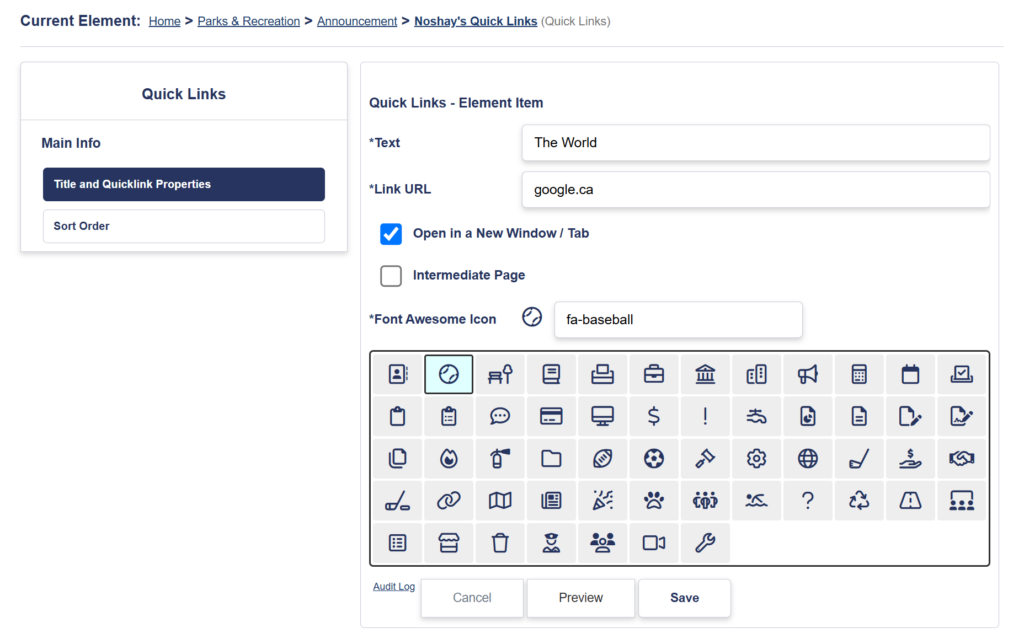Select the handshake icon
Screen dimensions: 1024x639
point(961,458)
